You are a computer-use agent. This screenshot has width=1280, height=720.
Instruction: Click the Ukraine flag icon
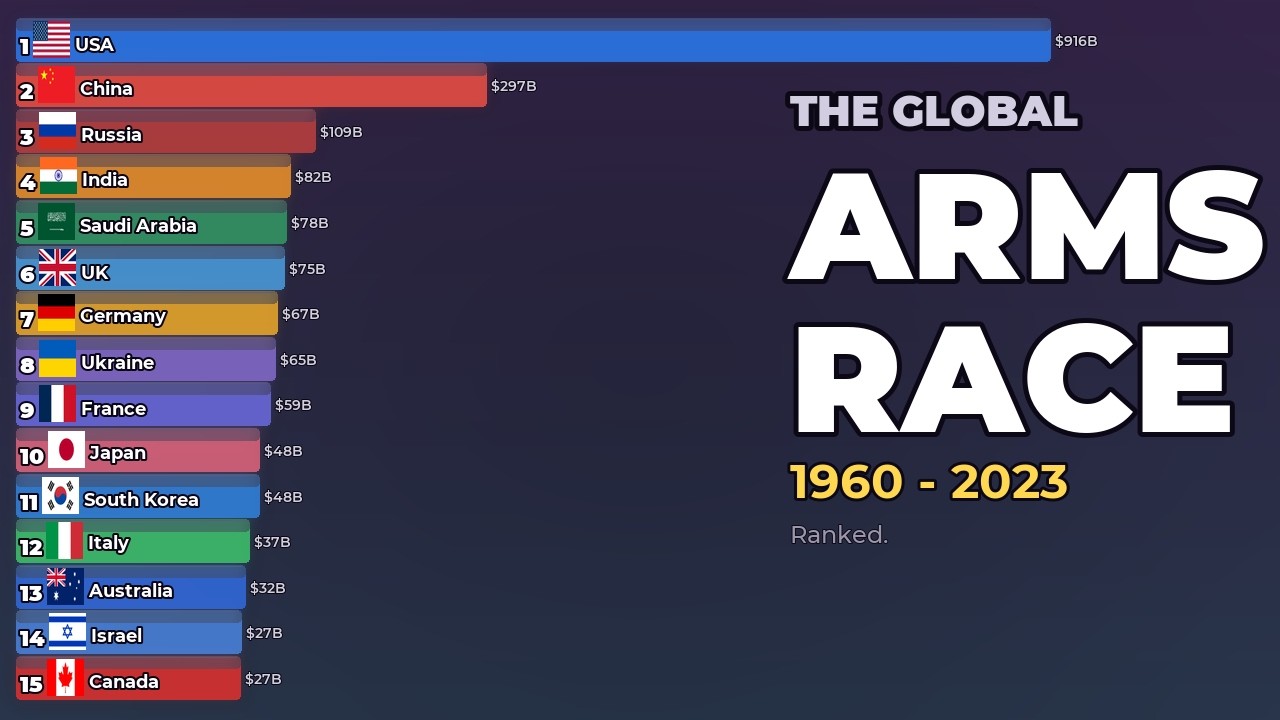[x=57, y=360]
